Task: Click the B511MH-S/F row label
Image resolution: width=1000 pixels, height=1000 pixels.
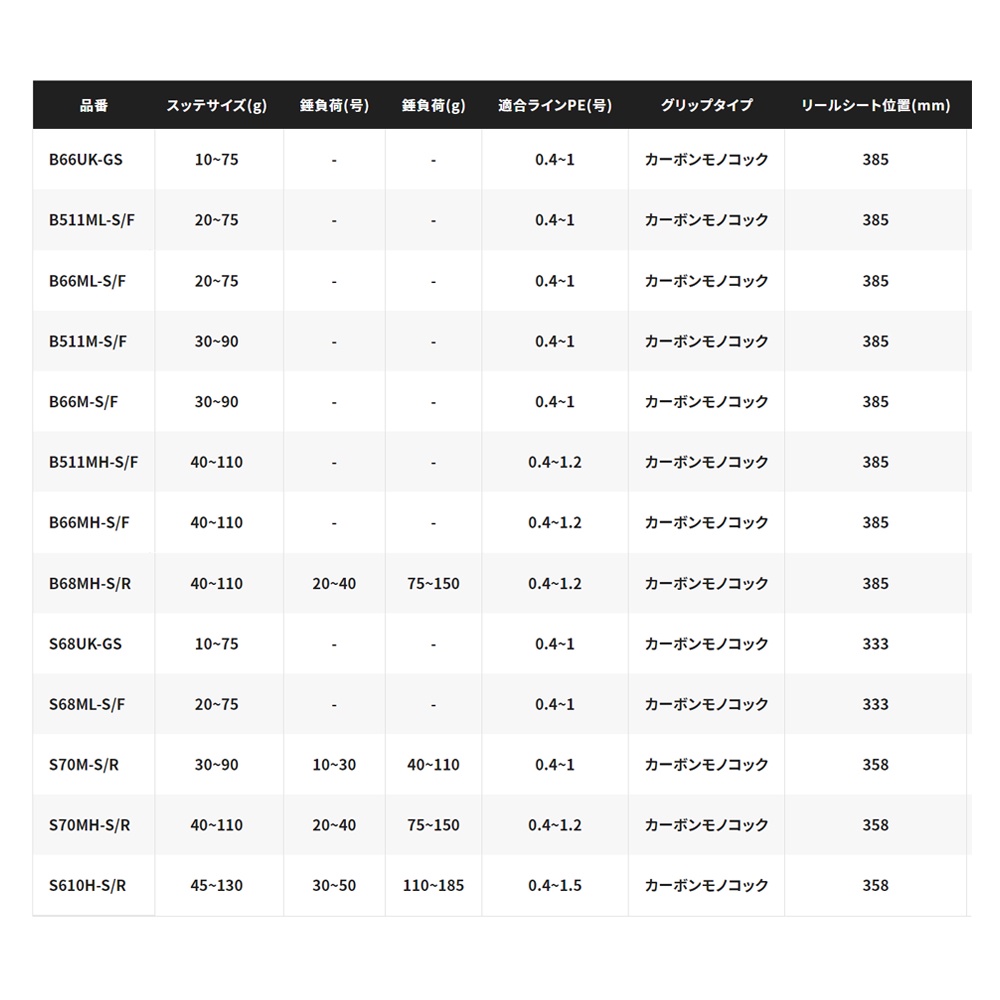Action: point(93,462)
